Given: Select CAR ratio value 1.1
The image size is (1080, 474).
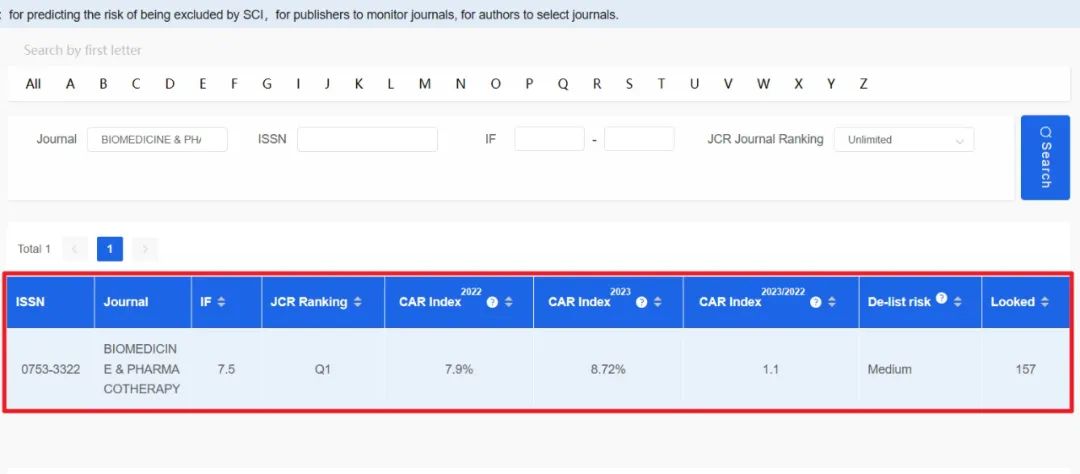Looking at the screenshot, I should (x=771, y=369).
